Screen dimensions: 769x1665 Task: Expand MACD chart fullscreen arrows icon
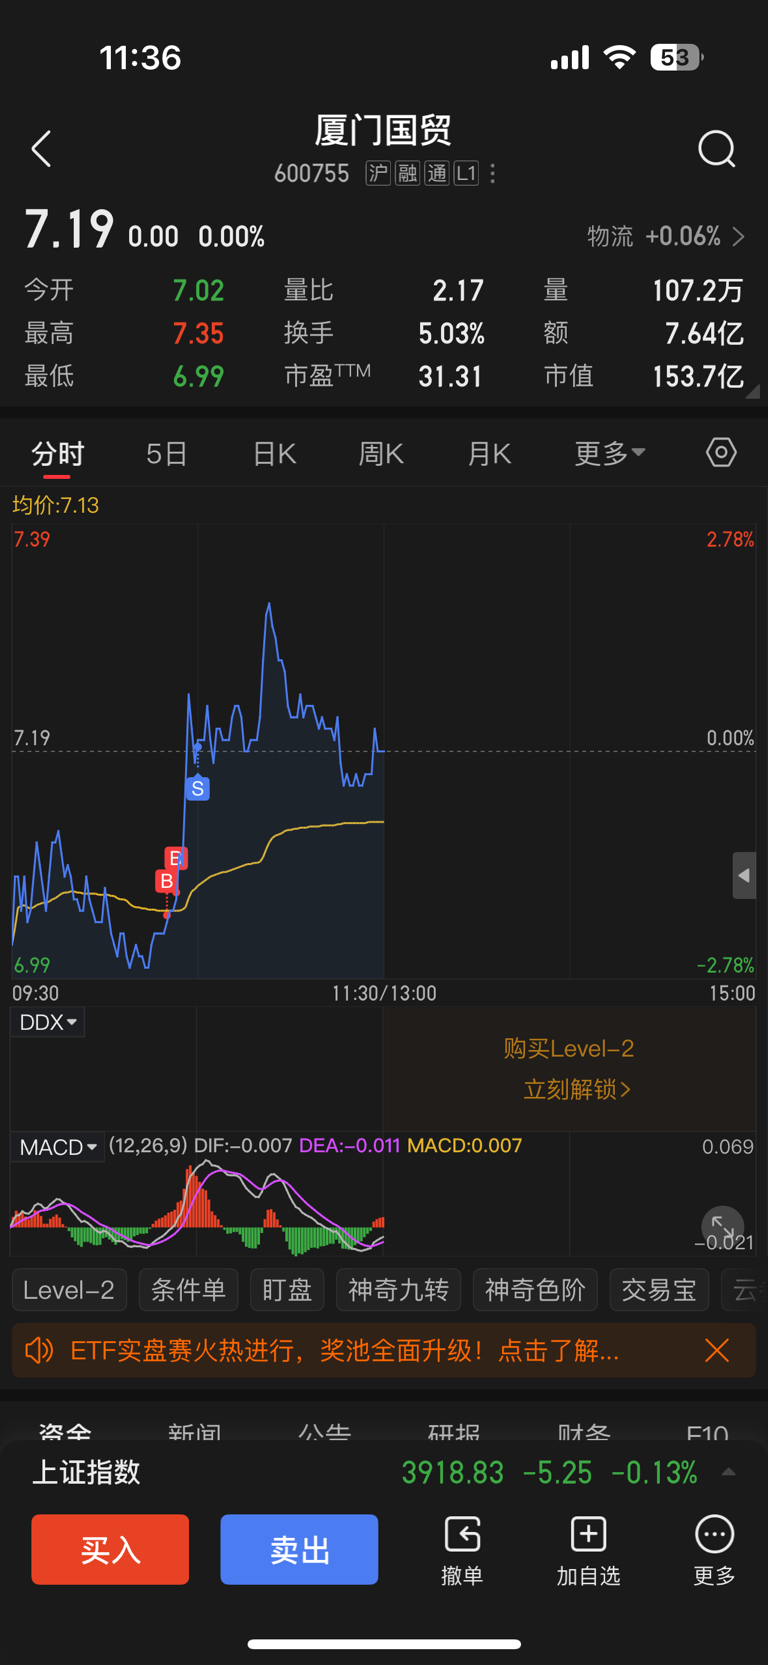click(x=722, y=1227)
